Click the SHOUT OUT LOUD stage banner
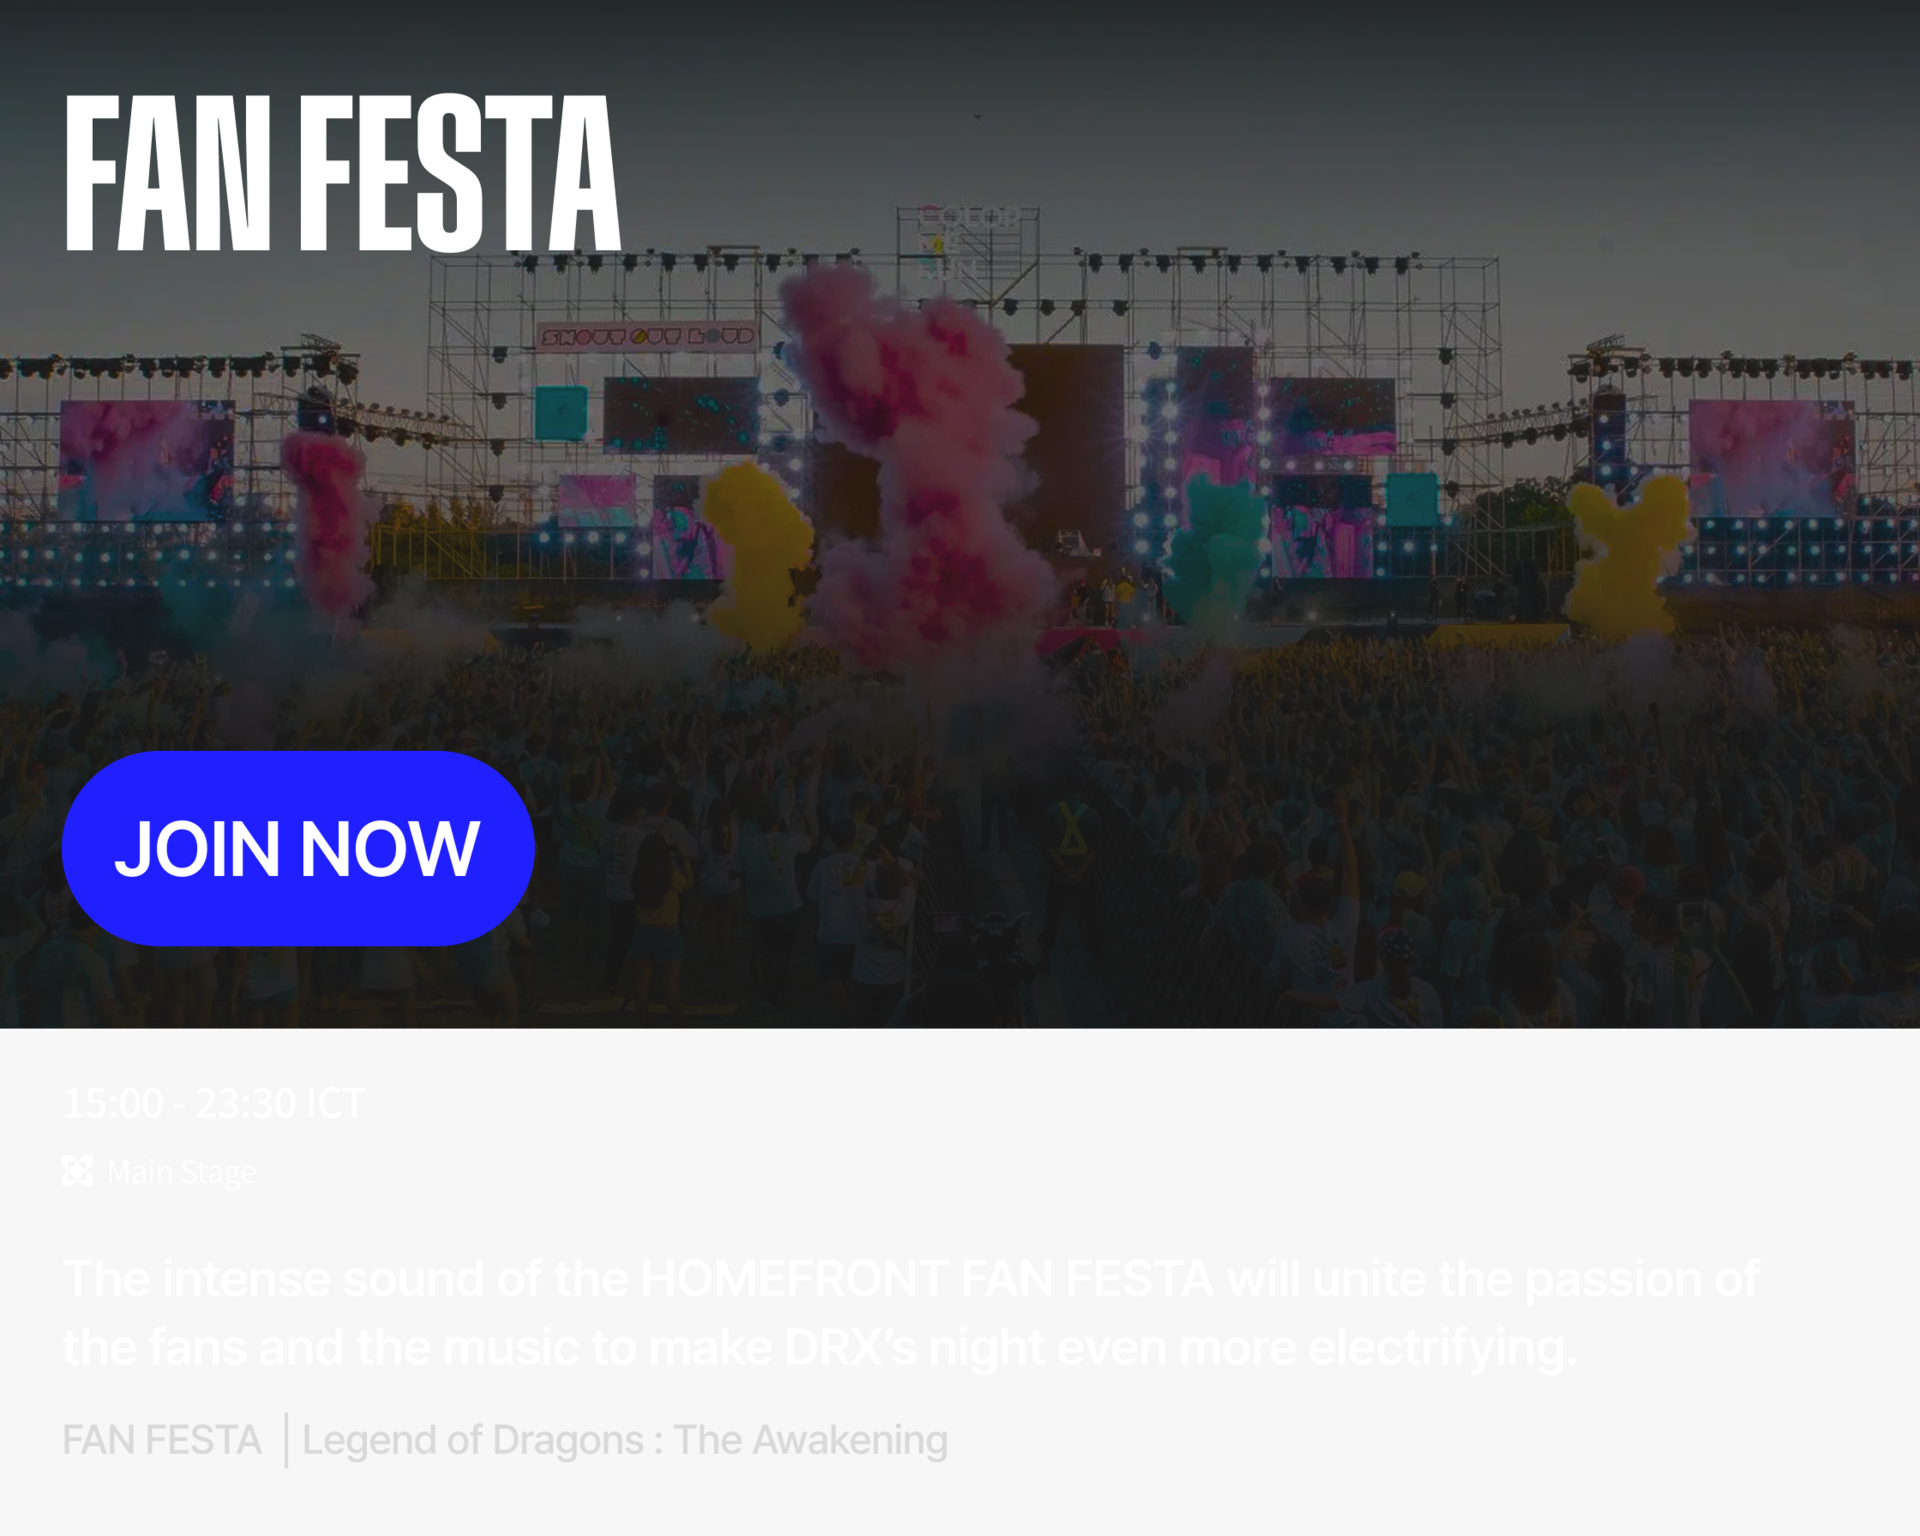Image resolution: width=1920 pixels, height=1536 pixels. (647, 336)
